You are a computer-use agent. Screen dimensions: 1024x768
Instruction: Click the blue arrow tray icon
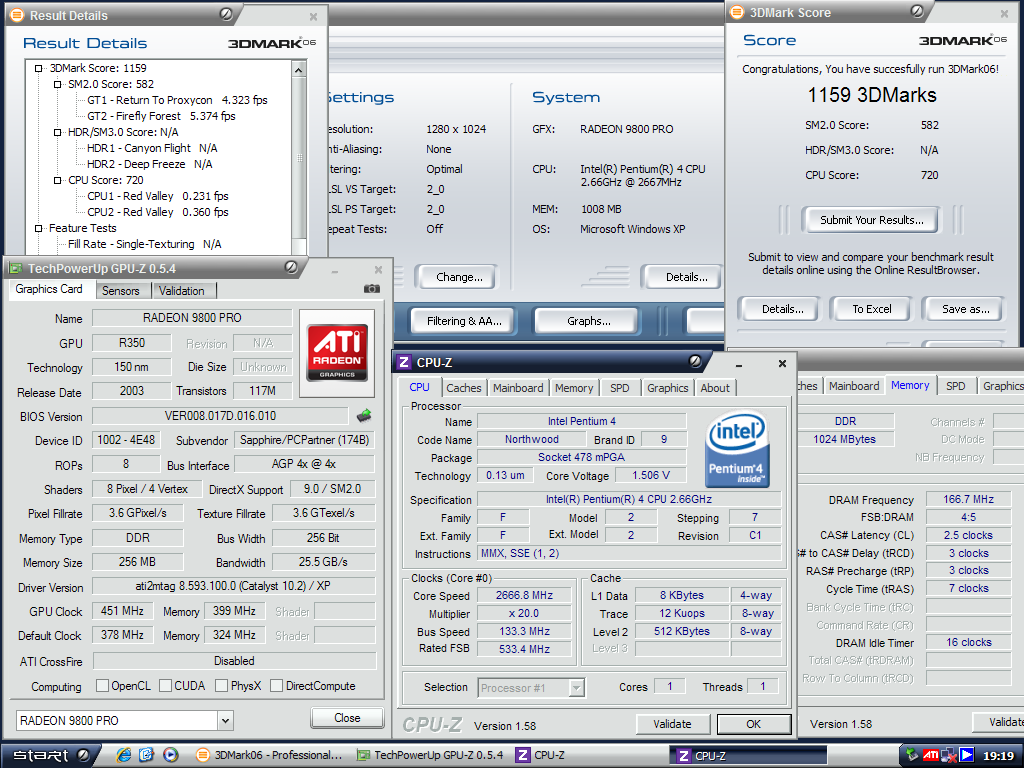tap(967, 756)
